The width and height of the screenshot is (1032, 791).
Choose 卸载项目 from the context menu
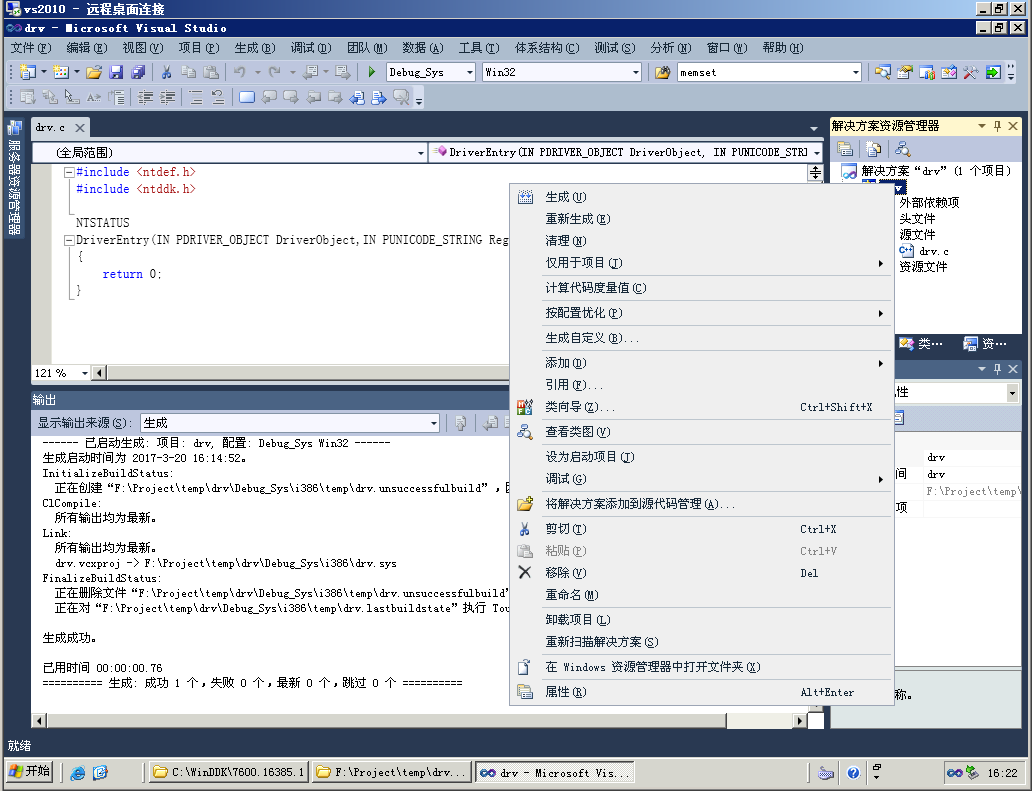coord(702,620)
